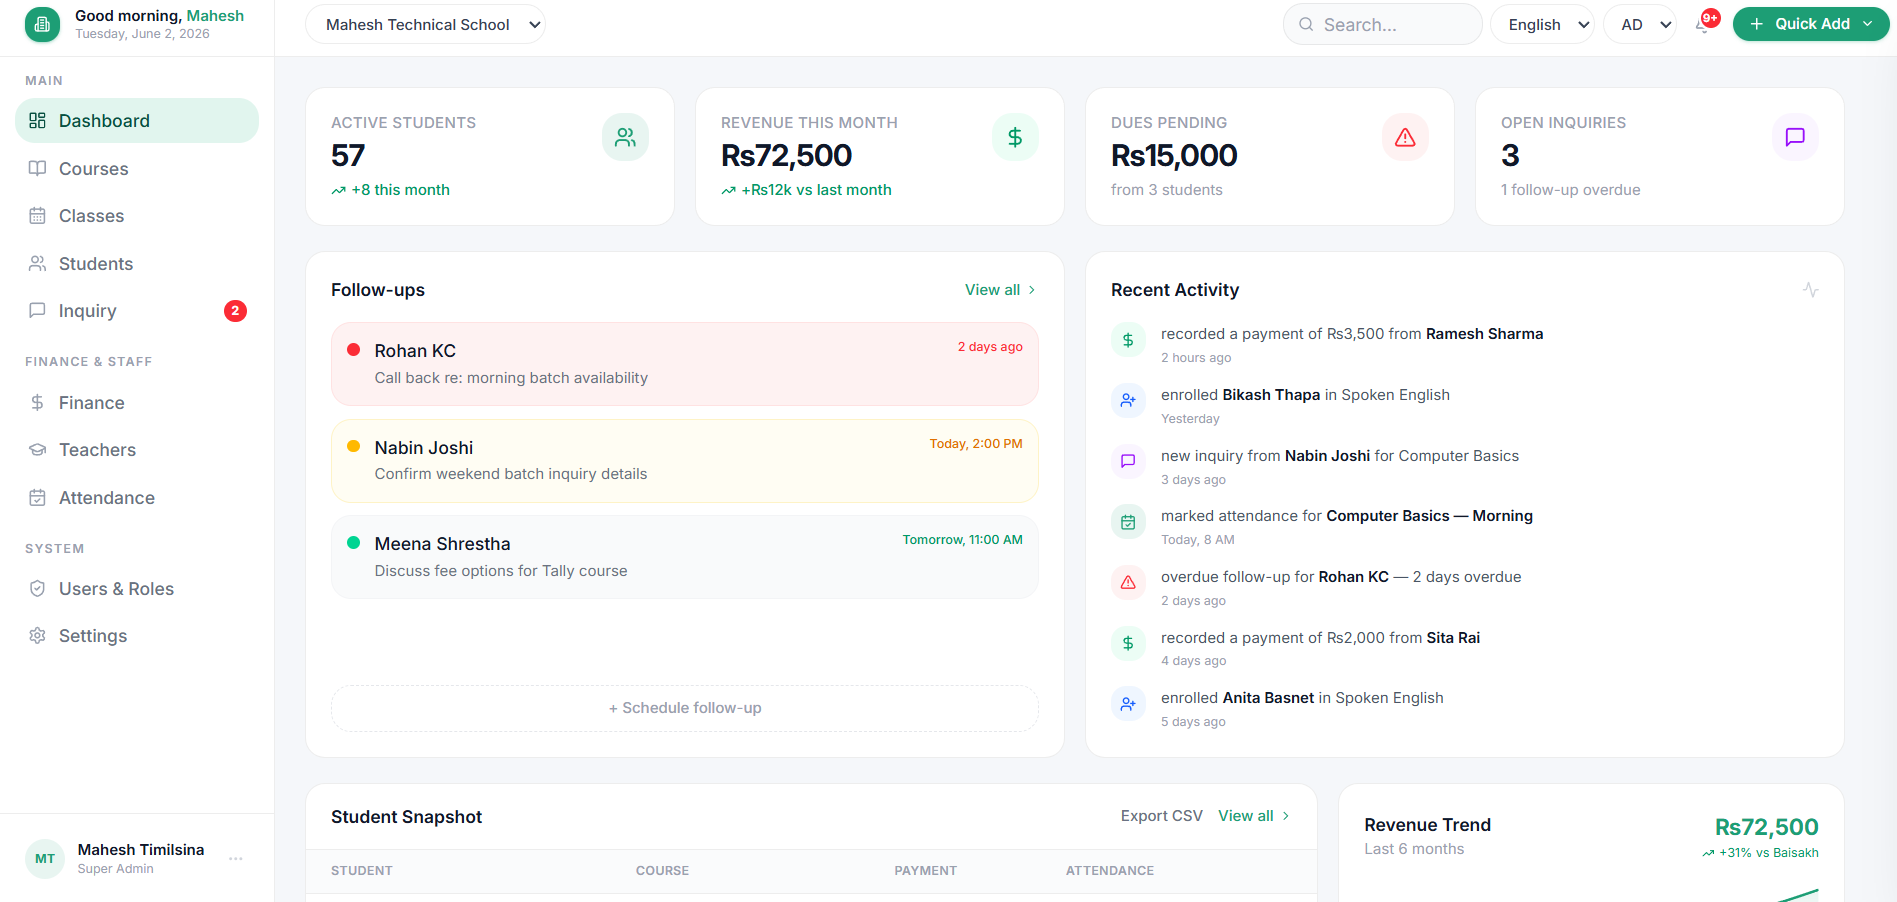Click Sita Rai name in activity
This screenshot has width=1897, height=902.
(x=1453, y=638)
